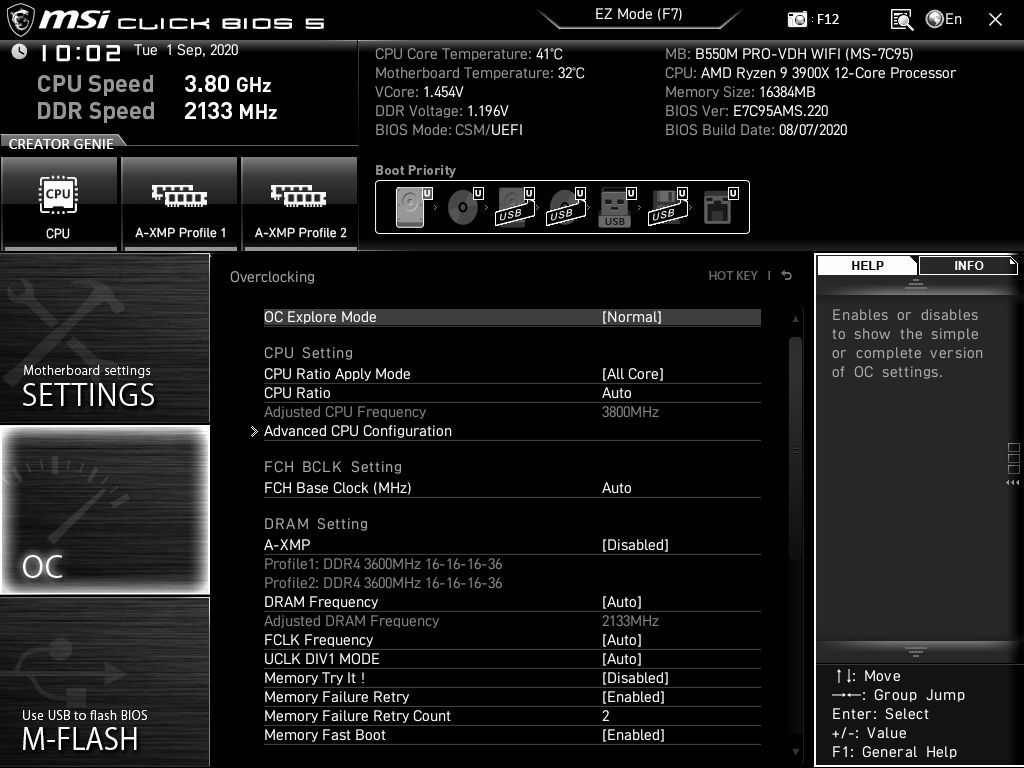The width and height of the screenshot is (1024, 768).
Task: Open the BIOS search magnifier icon
Action: [x=901, y=20]
